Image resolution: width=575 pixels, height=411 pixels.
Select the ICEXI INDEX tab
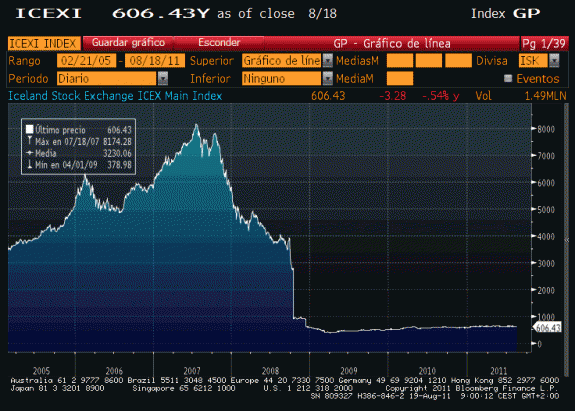coord(44,44)
